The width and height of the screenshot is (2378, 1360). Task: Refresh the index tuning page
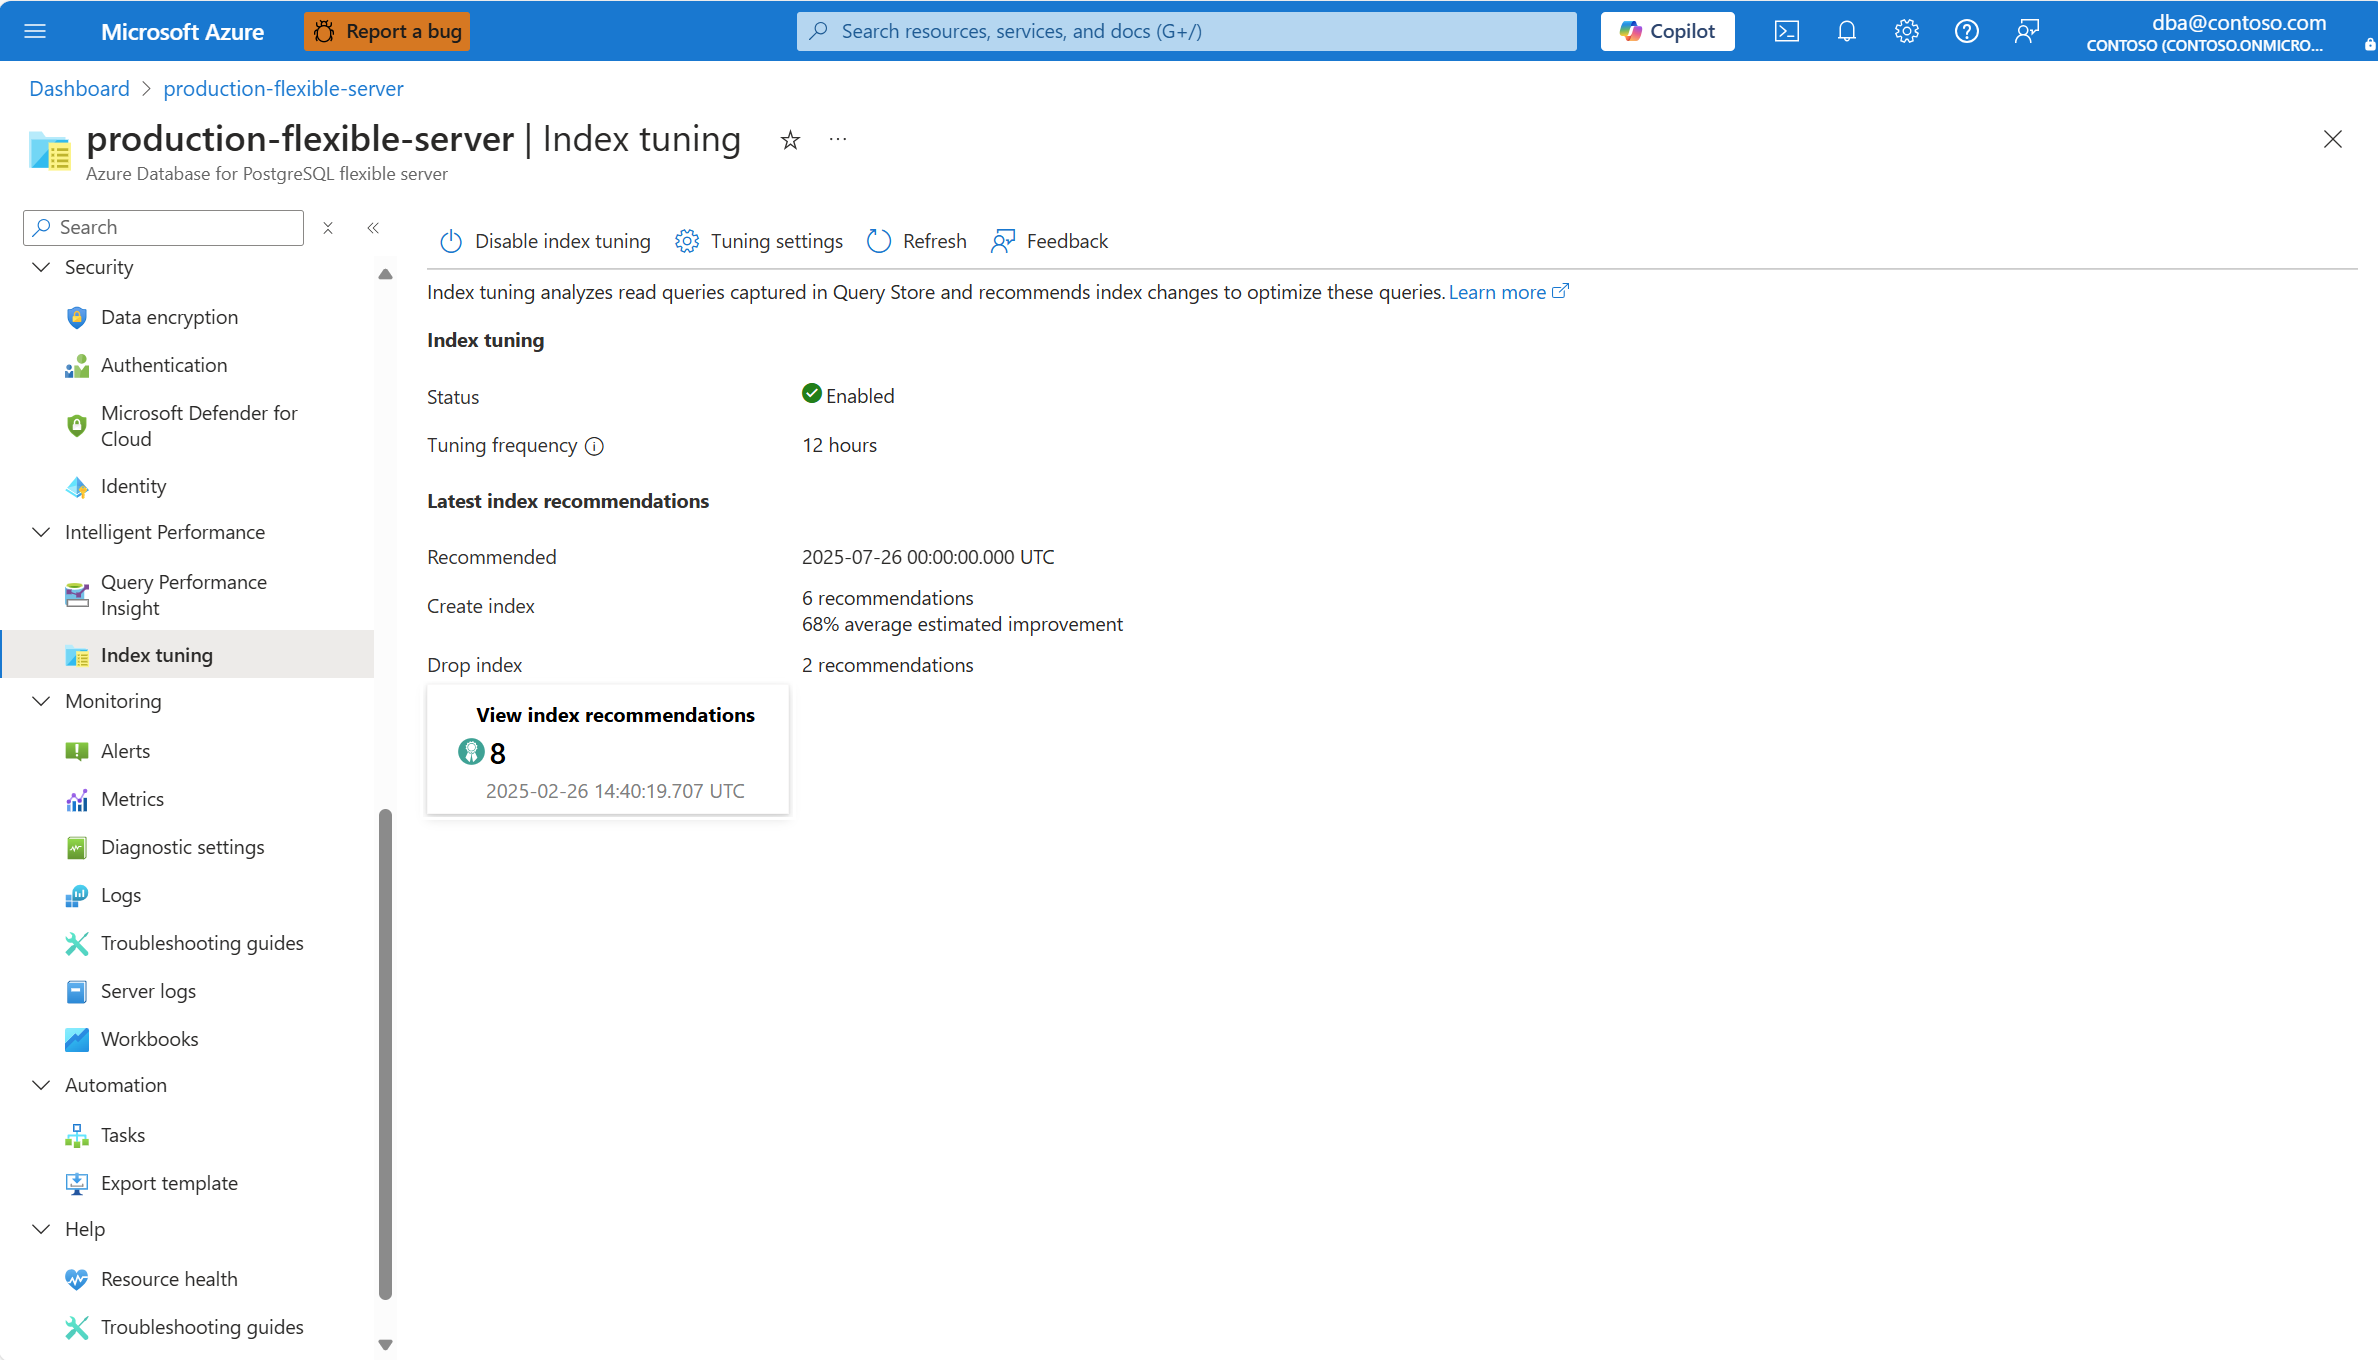click(917, 241)
